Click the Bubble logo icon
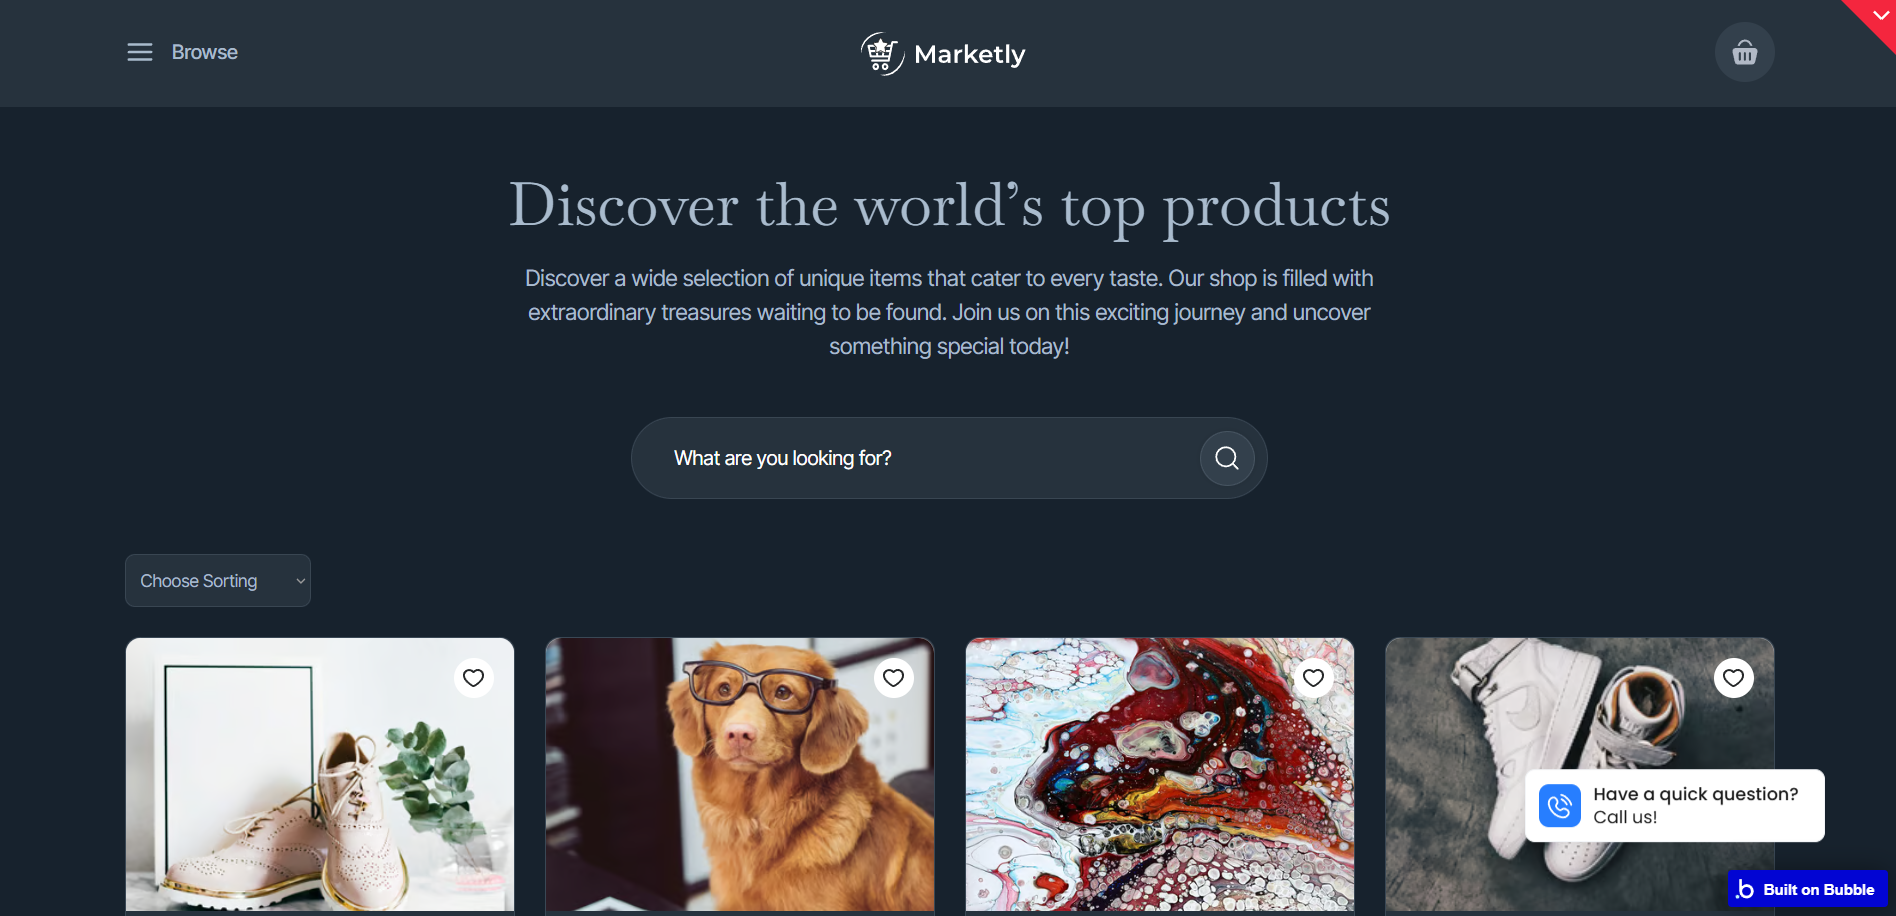1896x916 pixels. coord(1745,889)
